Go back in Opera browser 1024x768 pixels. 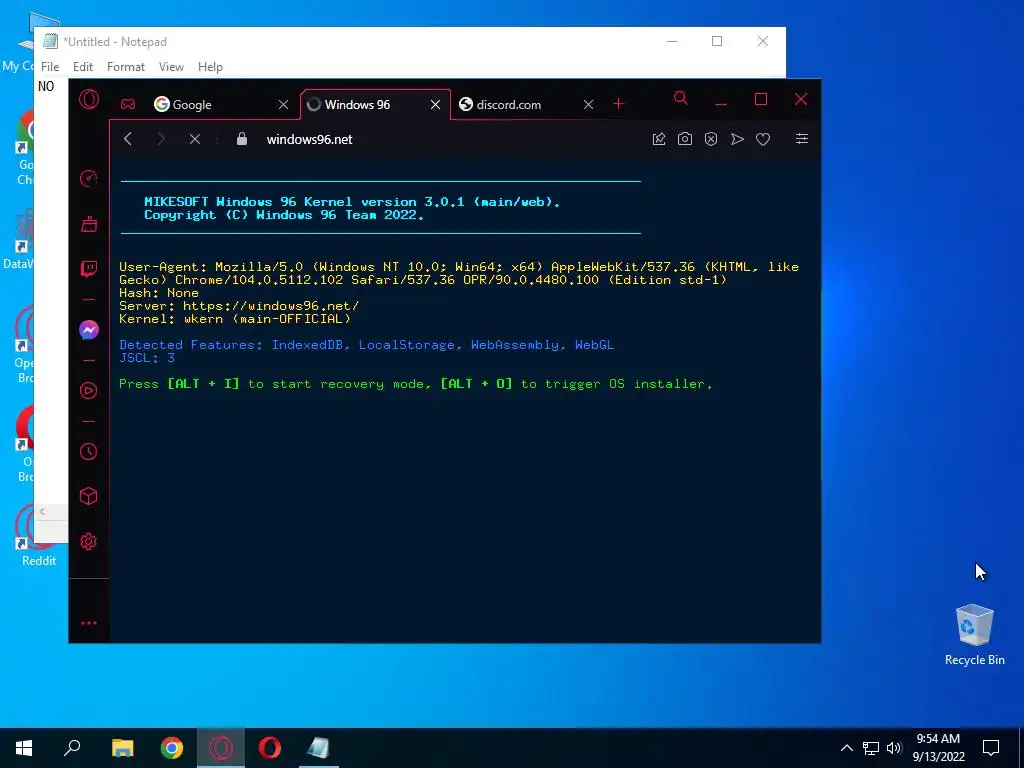(128, 139)
